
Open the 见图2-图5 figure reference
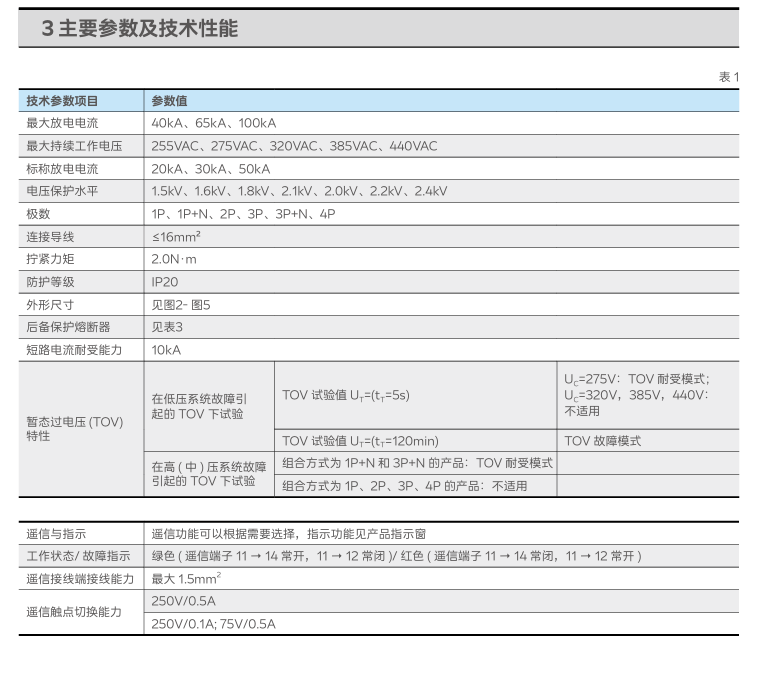(x=181, y=305)
